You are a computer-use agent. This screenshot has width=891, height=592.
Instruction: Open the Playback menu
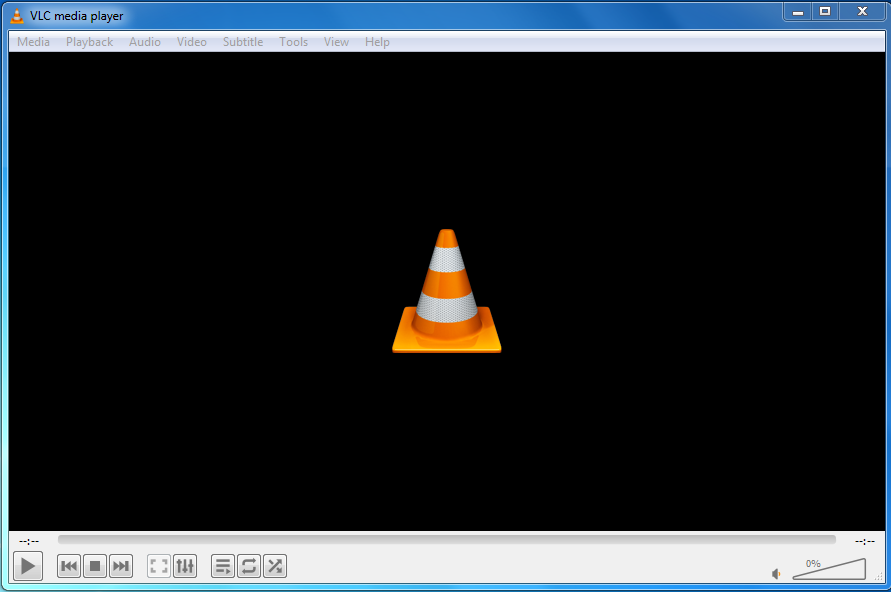click(89, 42)
